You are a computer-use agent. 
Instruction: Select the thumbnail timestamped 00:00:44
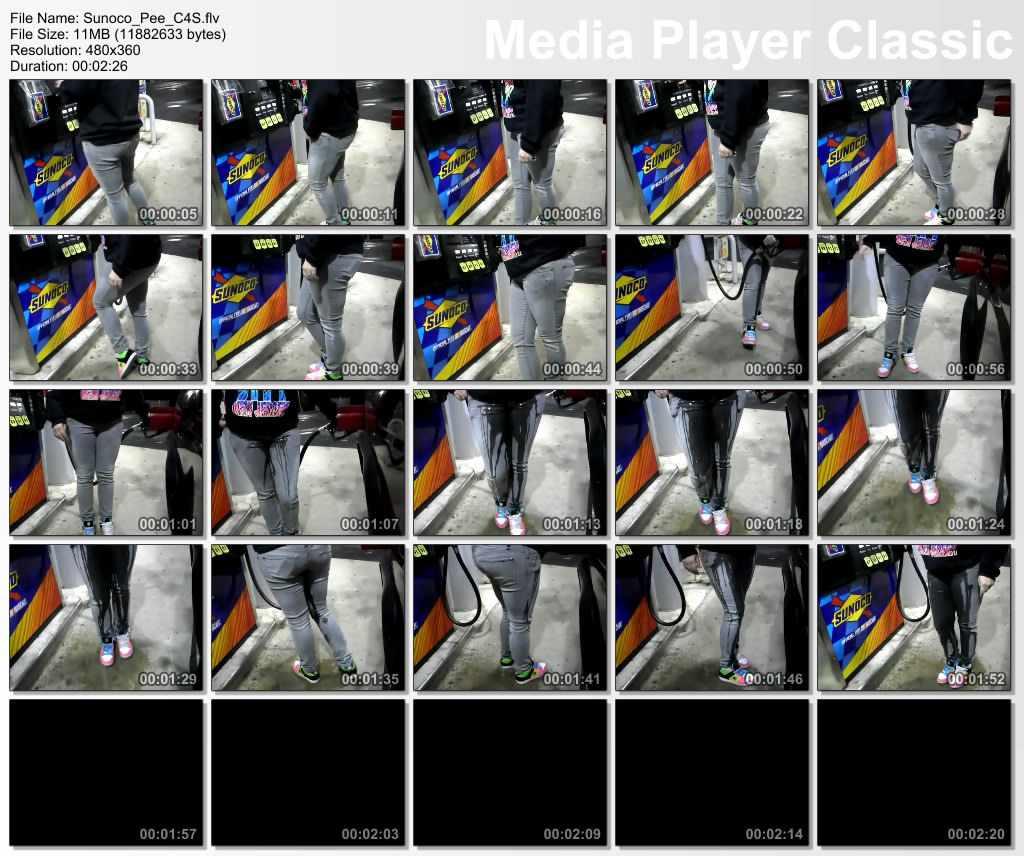tap(510, 307)
